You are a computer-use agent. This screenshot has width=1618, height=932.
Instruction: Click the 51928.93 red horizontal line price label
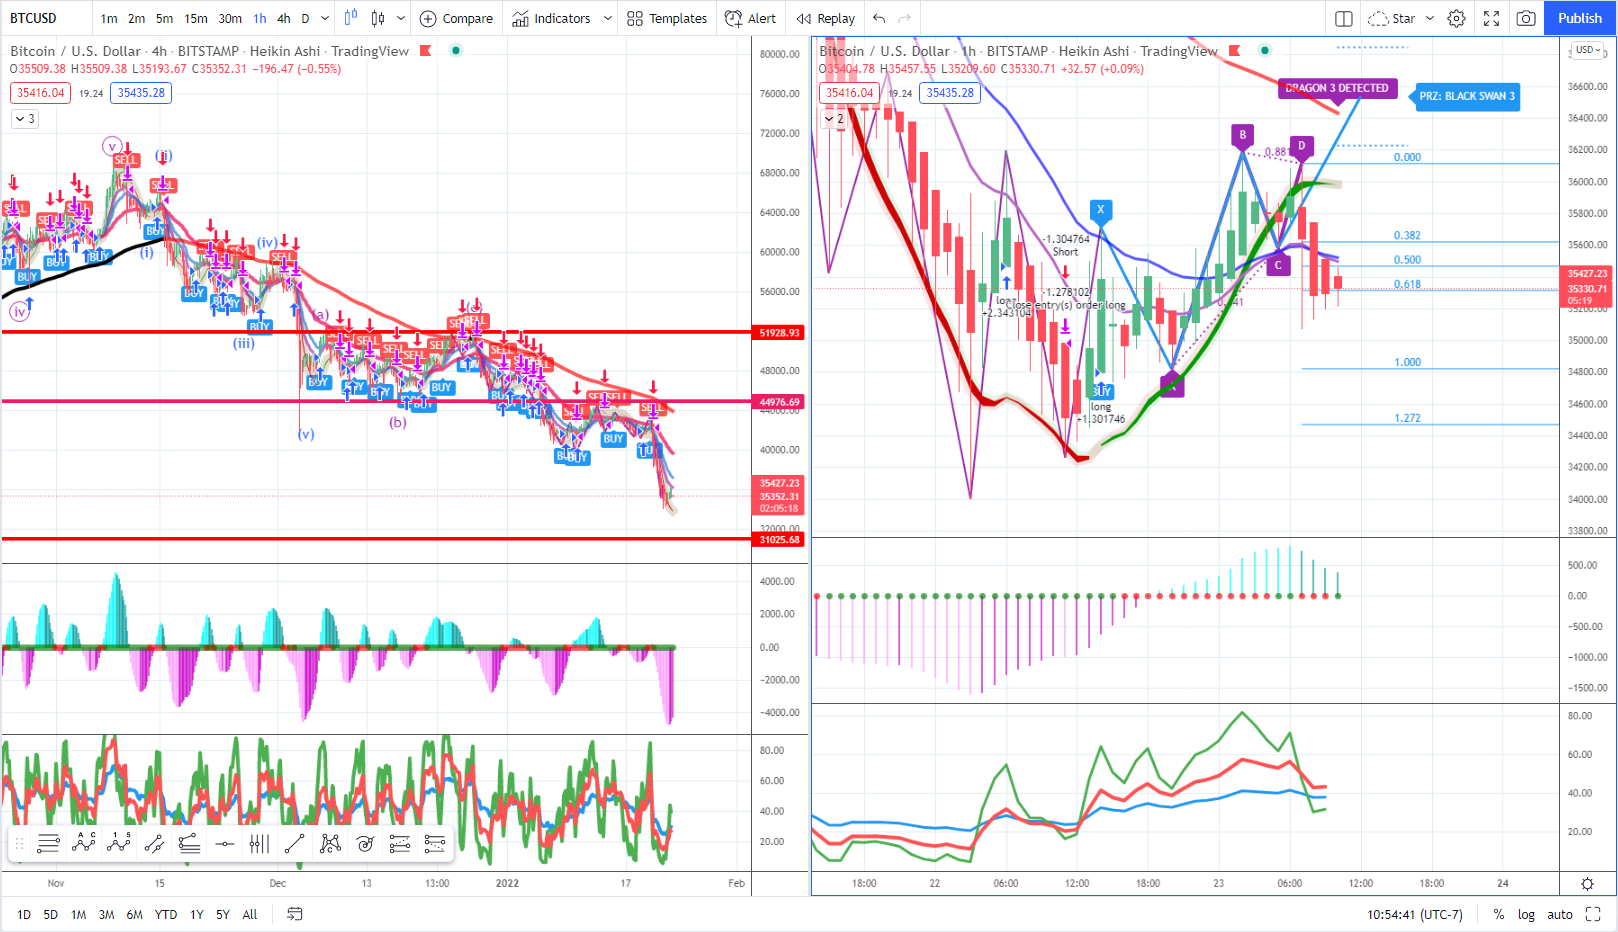[780, 332]
